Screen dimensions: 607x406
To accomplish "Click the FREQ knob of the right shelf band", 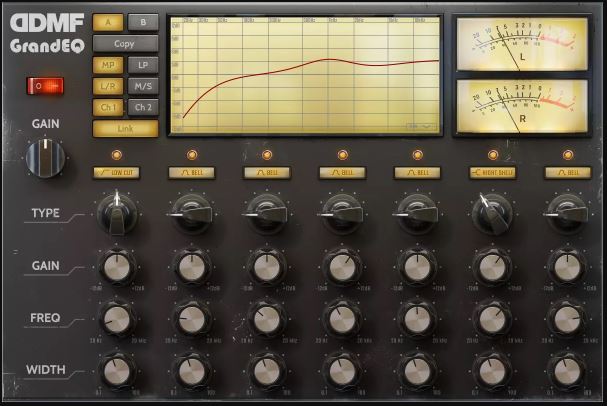I will (x=492, y=320).
